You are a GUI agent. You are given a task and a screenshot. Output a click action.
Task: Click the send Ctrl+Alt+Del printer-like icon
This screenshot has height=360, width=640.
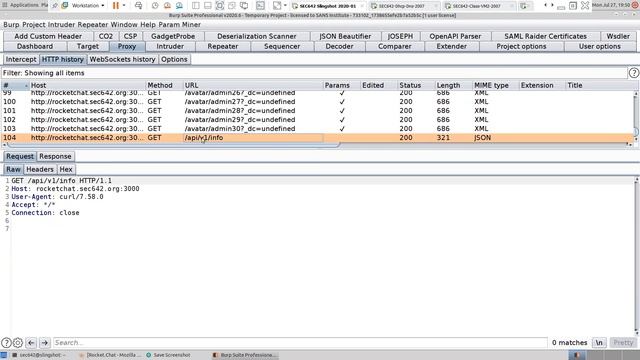(139, 6)
